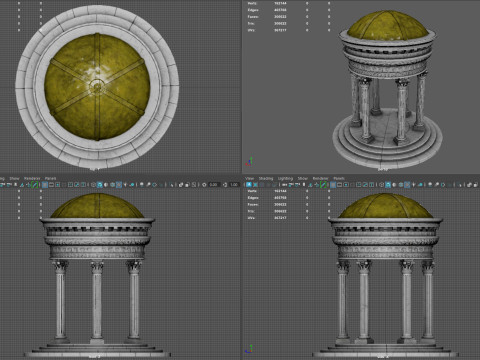The height and width of the screenshot is (360, 480).
Task: Open Lighting menu of lower-right panel
Action: tap(285, 178)
